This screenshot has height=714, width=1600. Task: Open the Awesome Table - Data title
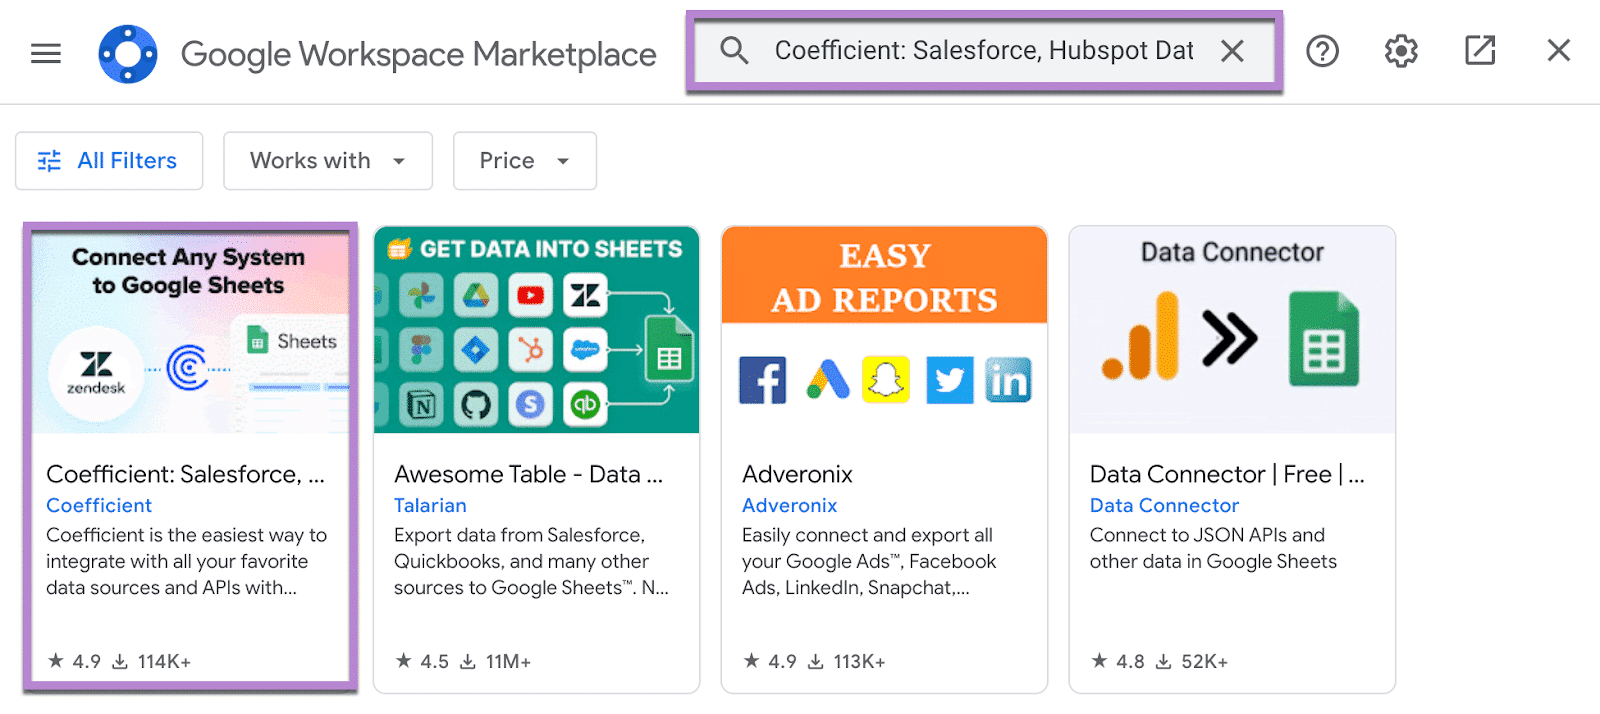click(x=528, y=474)
